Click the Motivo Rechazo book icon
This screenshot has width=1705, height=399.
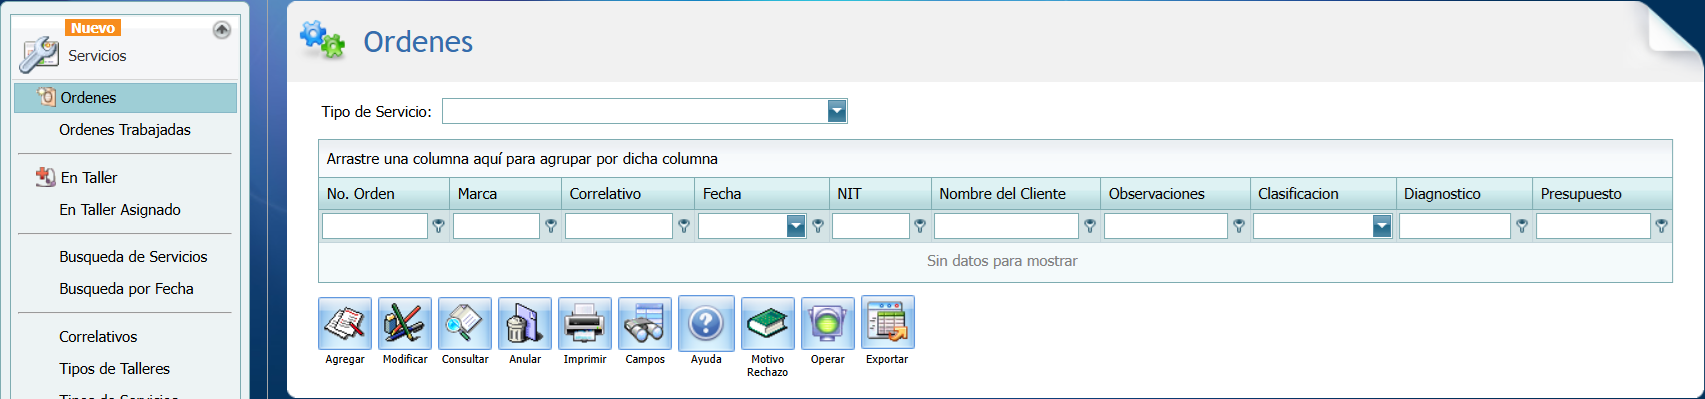click(x=768, y=323)
